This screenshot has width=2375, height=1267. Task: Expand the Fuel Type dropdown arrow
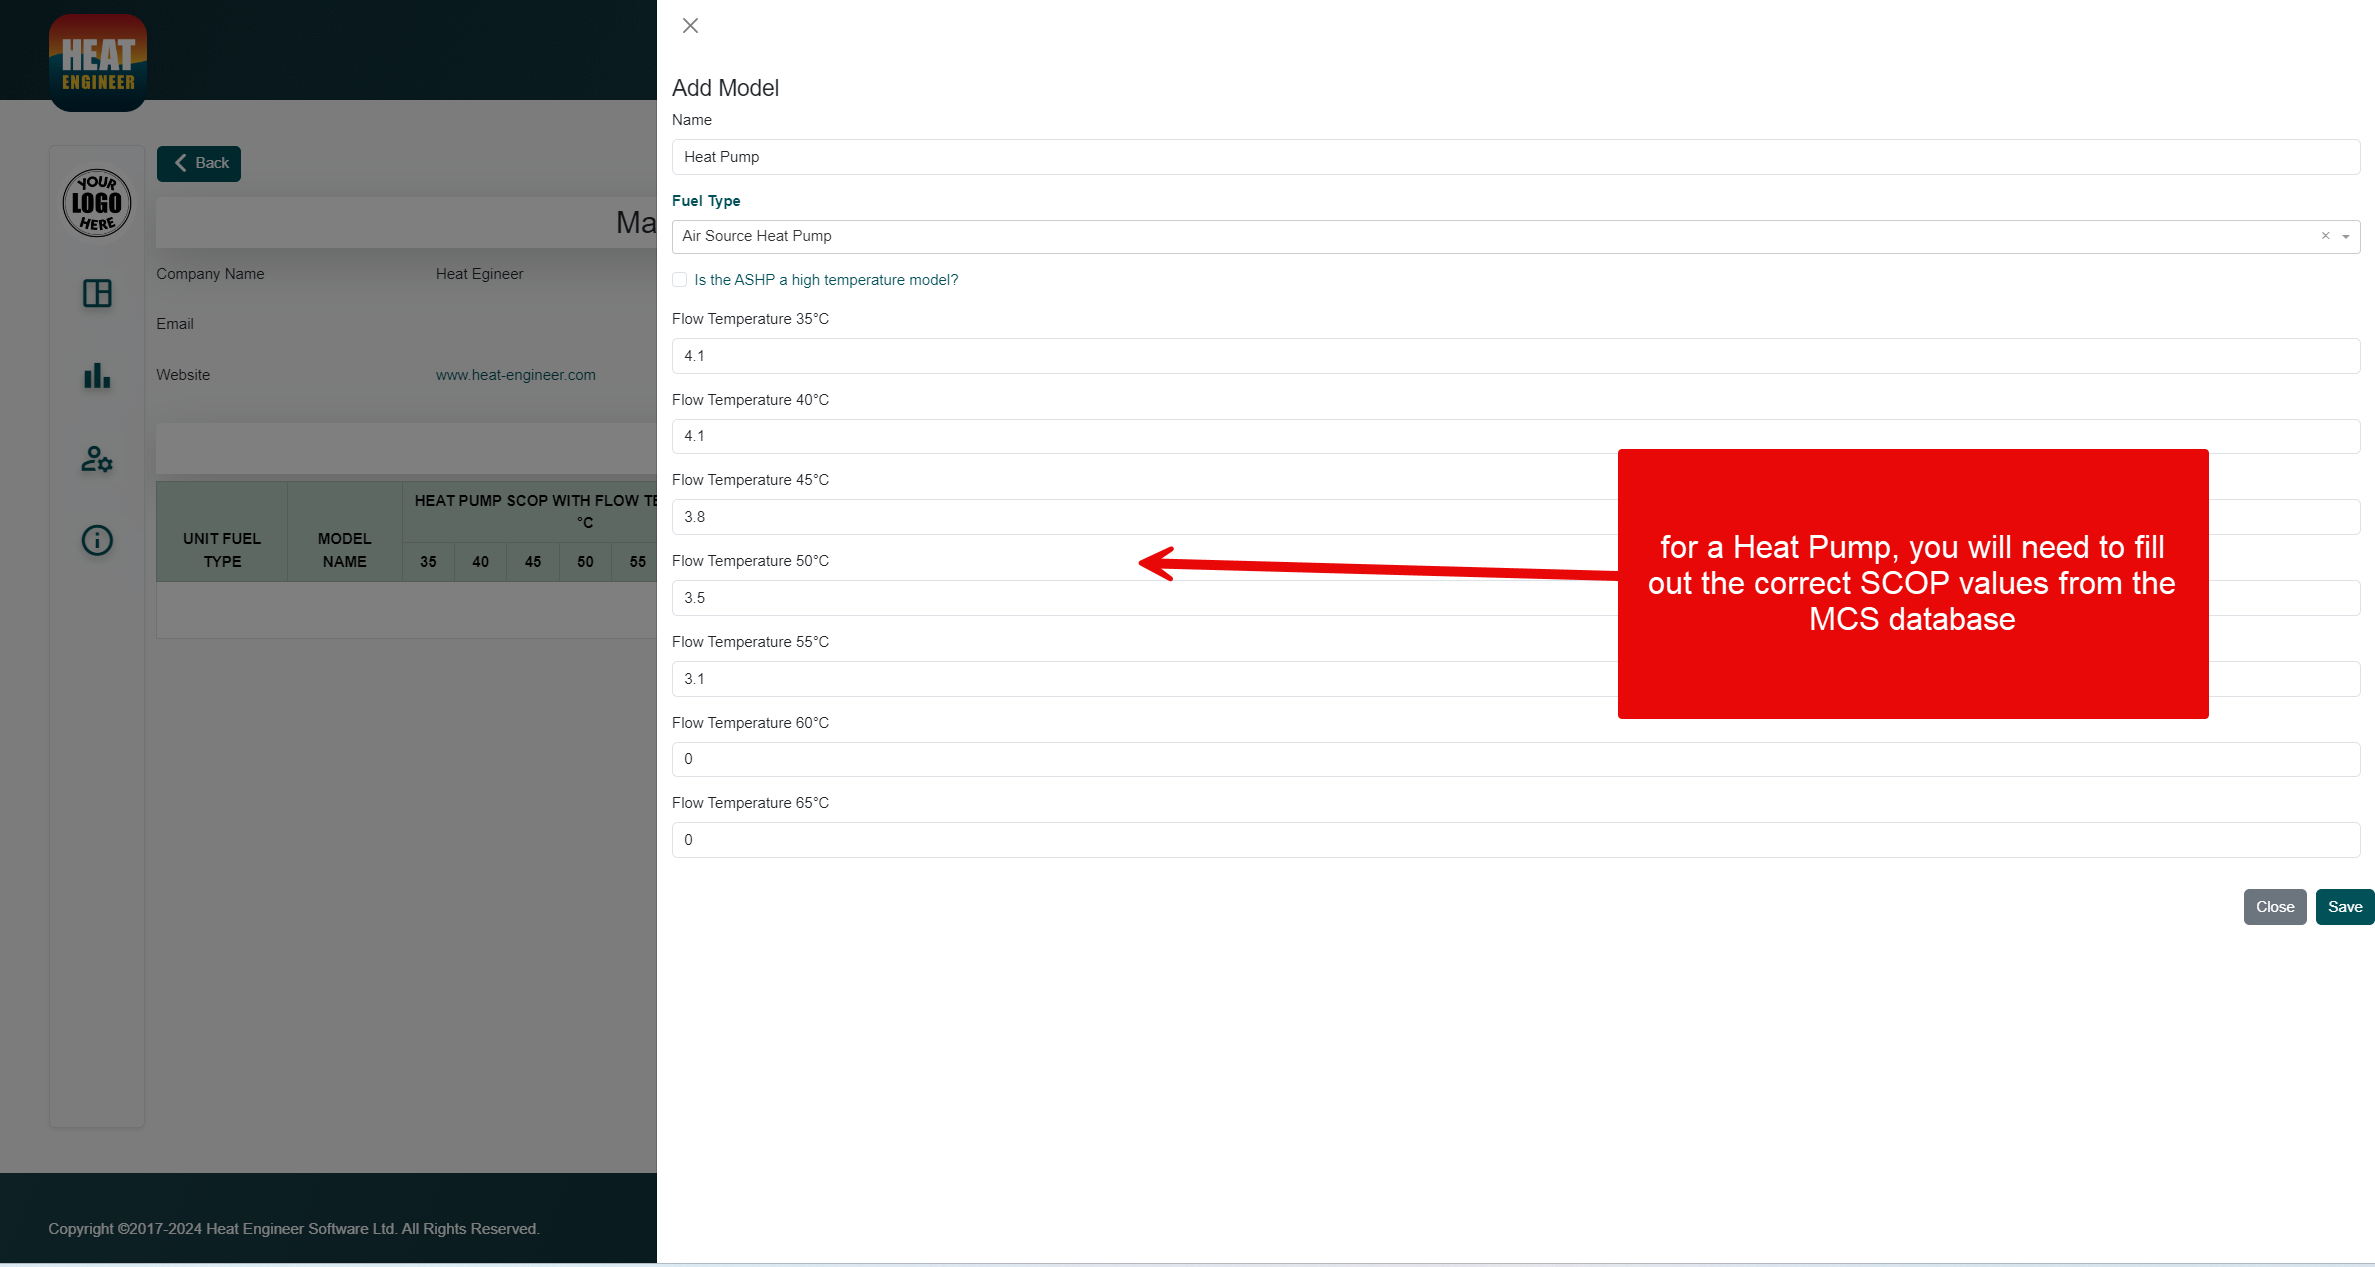click(x=2345, y=237)
